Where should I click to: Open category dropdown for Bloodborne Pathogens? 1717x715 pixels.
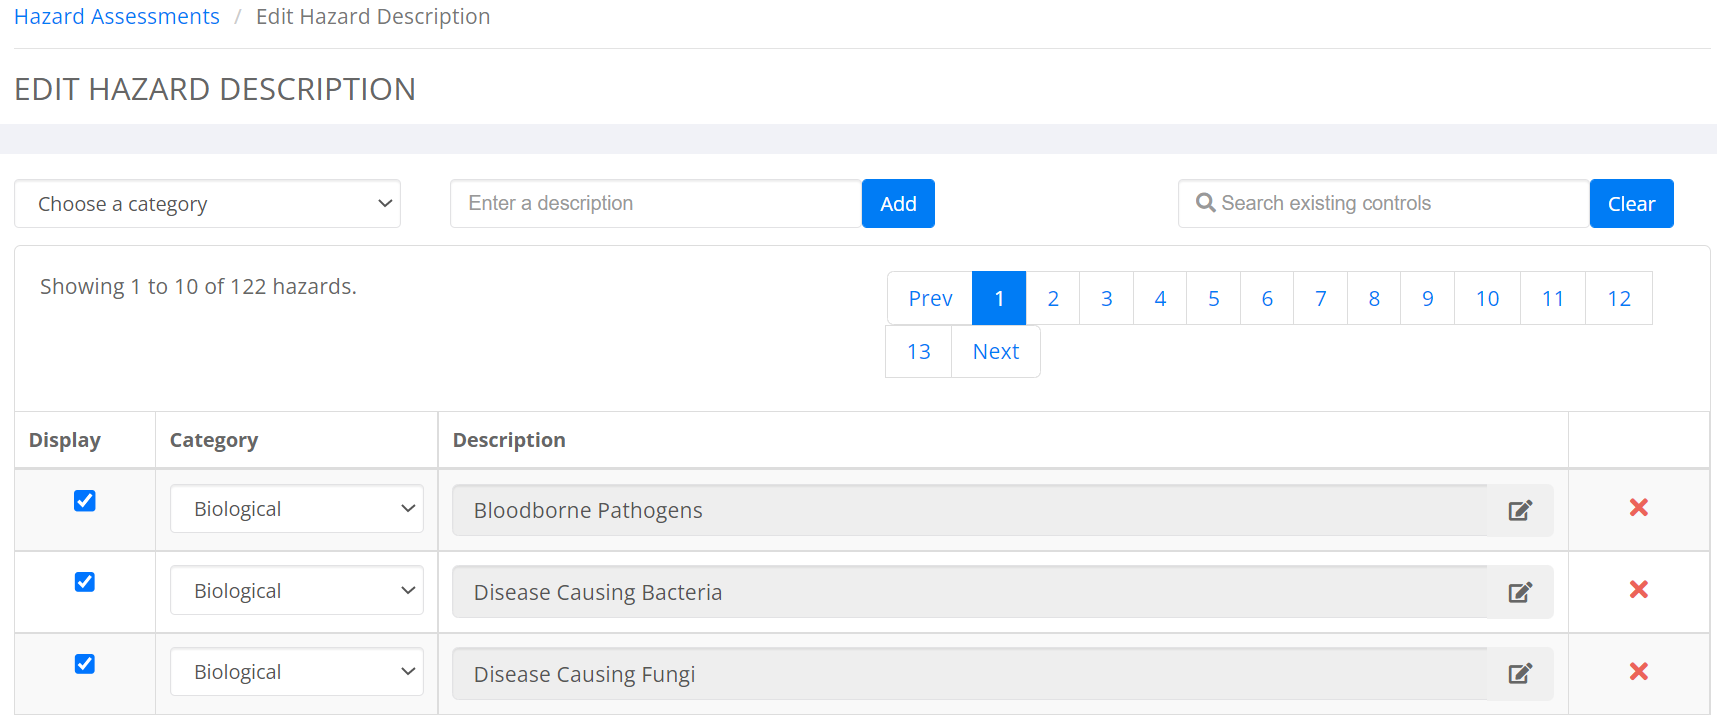297,509
